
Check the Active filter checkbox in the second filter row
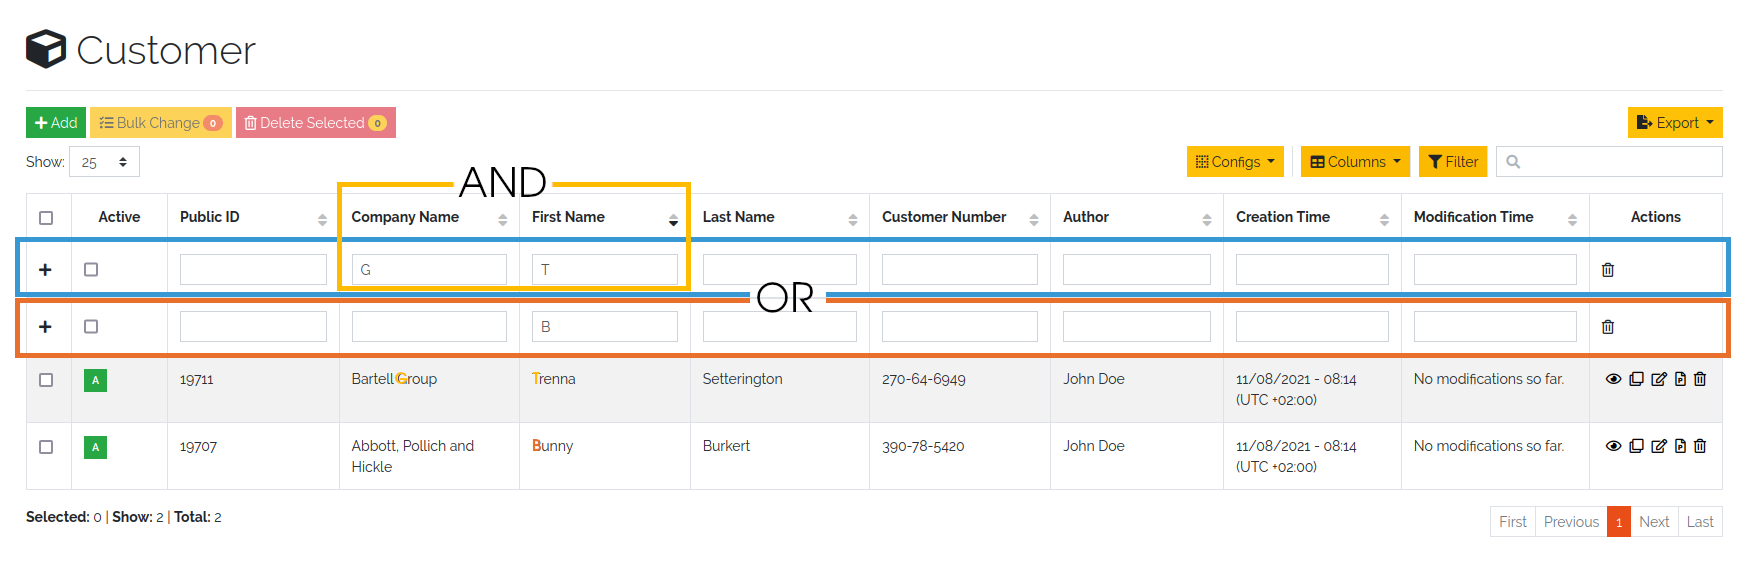click(x=91, y=326)
